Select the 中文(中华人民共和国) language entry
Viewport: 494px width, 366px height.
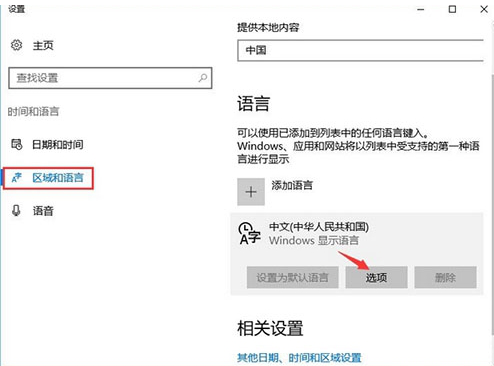click(x=357, y=233)
